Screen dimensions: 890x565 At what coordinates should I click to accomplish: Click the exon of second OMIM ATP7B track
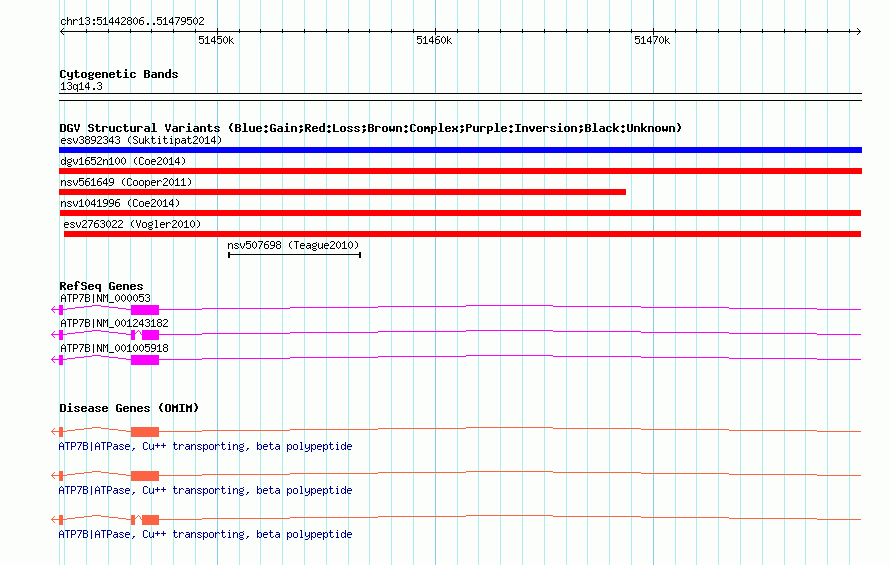(x=145, y=475)
